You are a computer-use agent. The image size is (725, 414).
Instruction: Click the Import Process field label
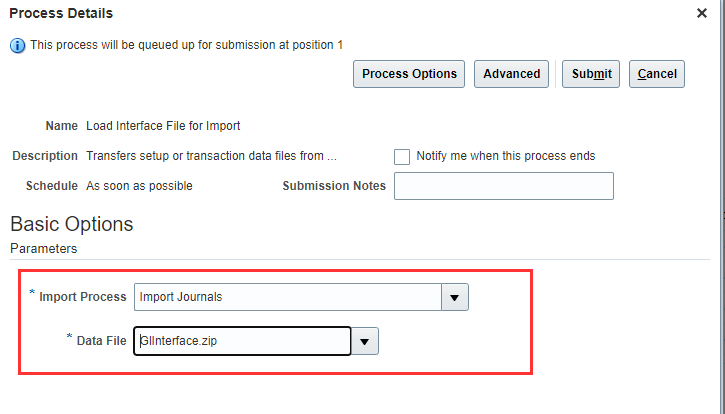[82, 297]
